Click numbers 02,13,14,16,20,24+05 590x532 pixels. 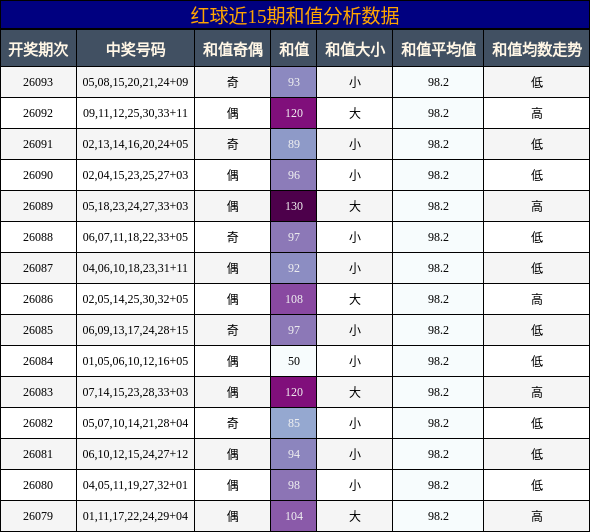135,144
